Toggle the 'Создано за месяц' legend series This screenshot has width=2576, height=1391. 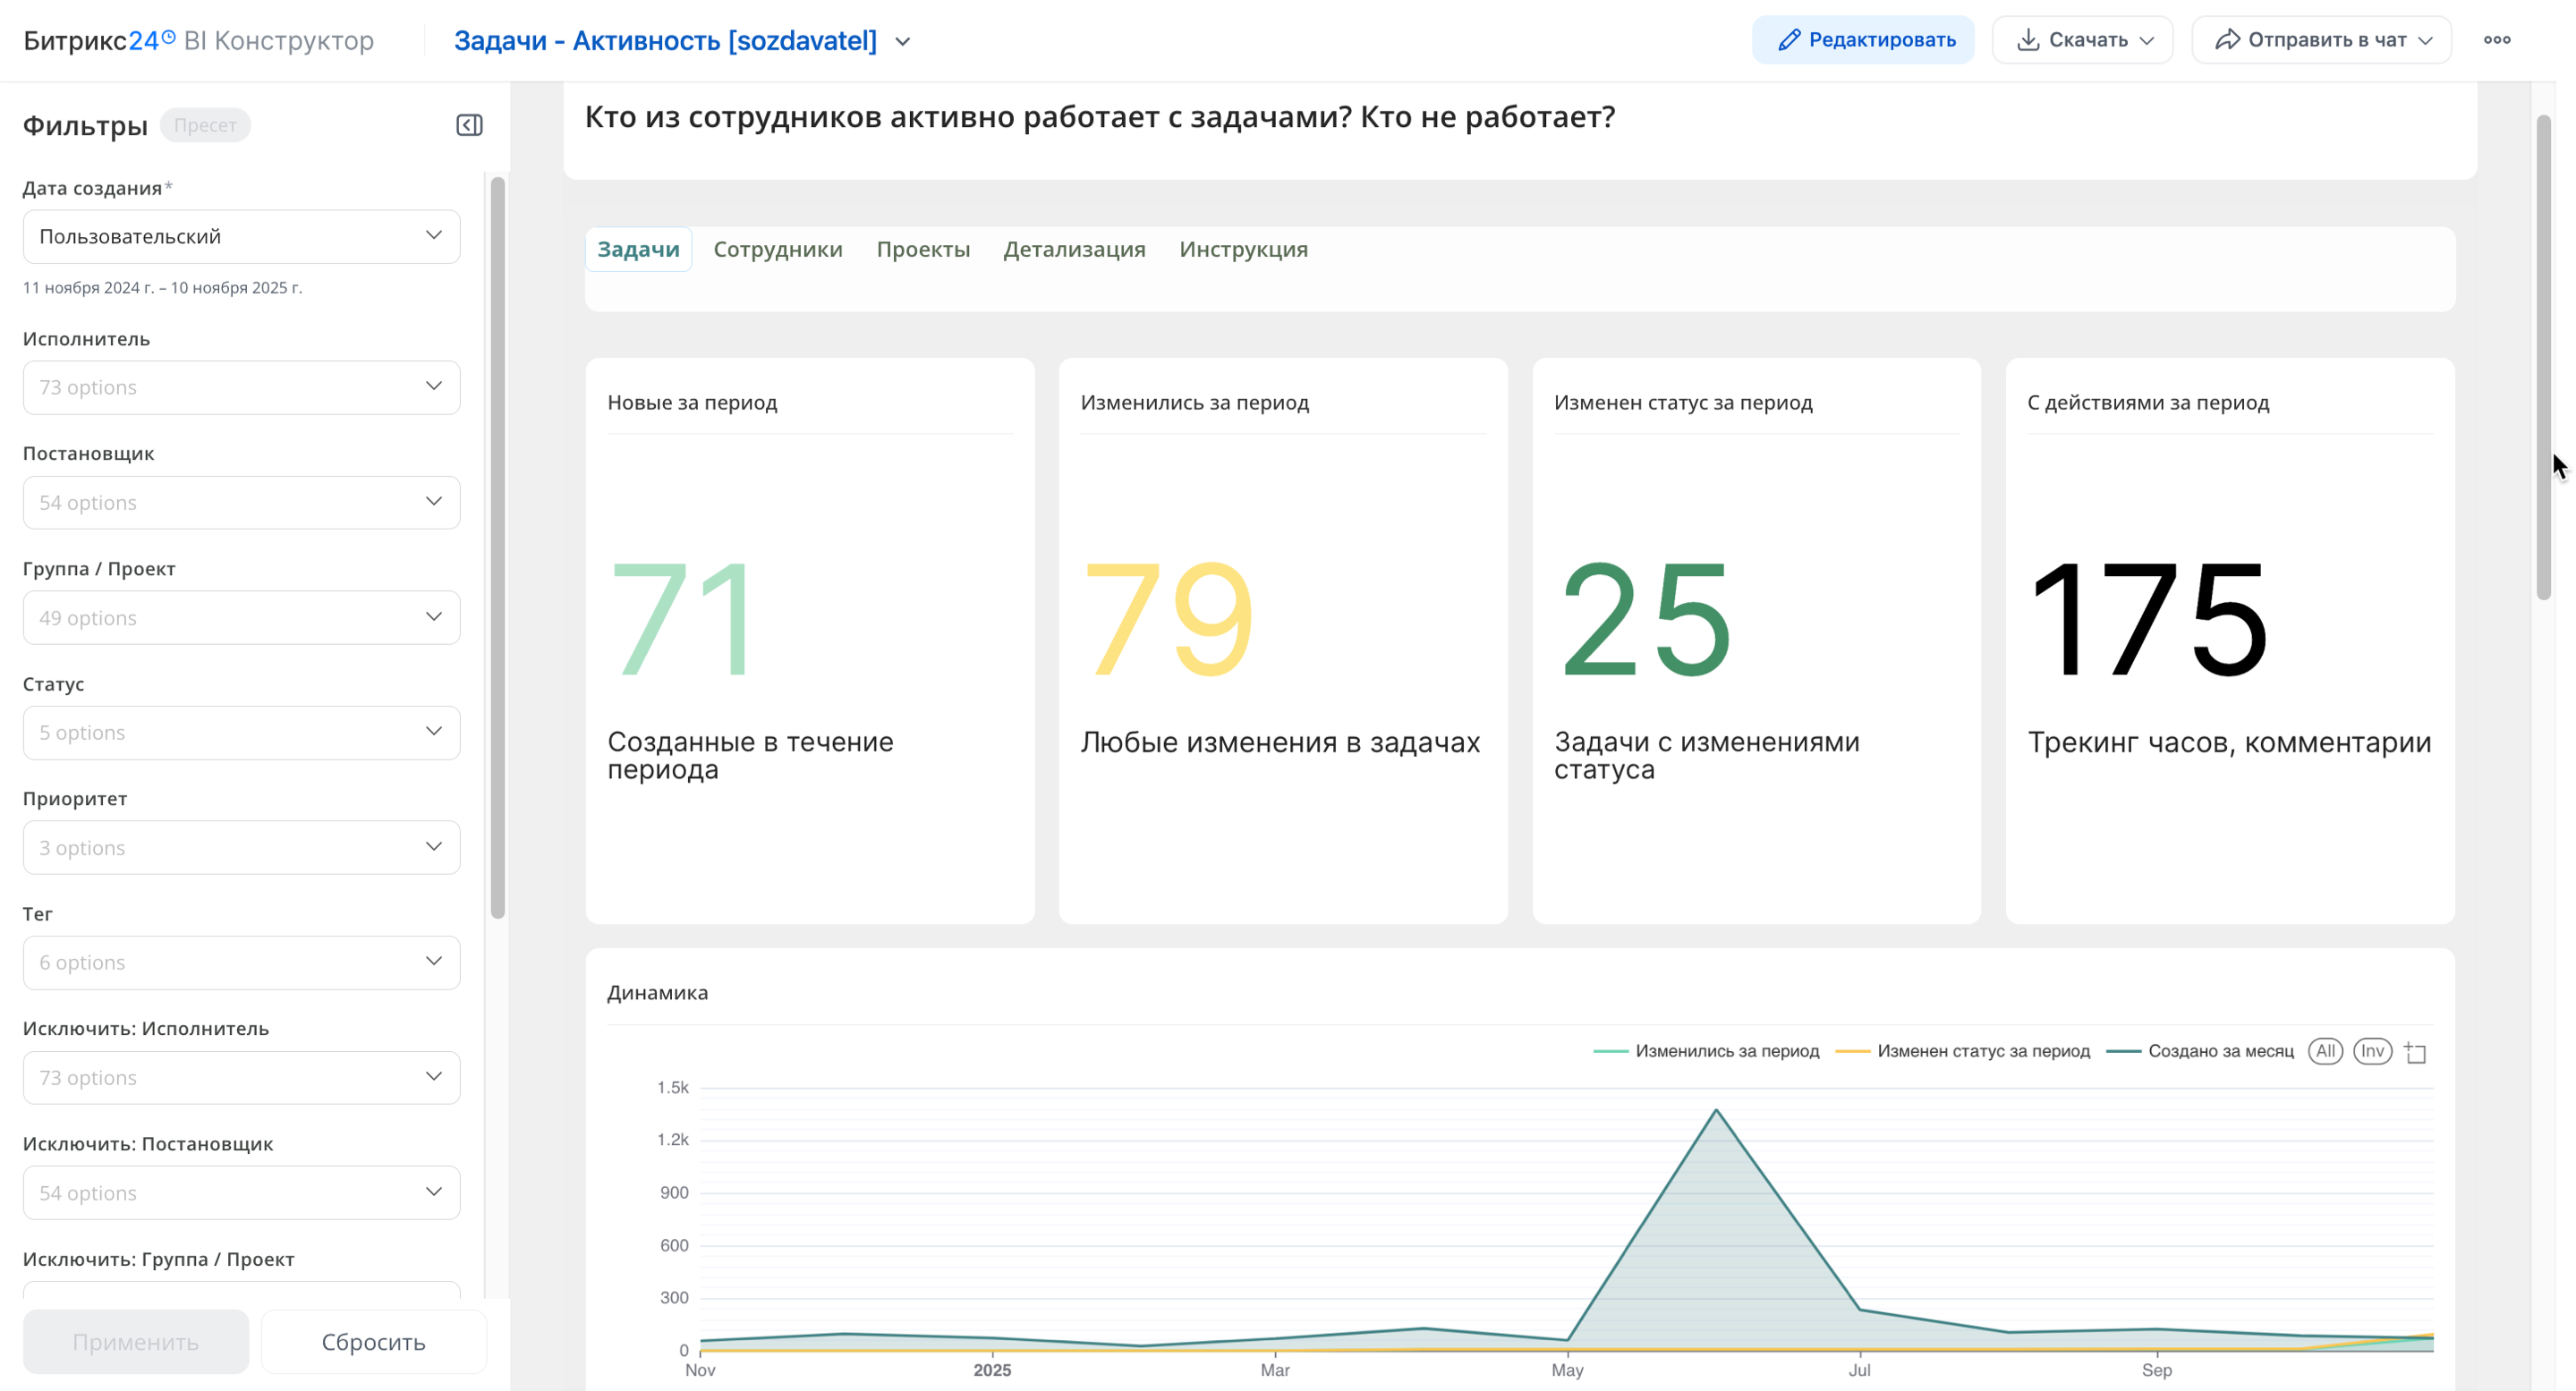tap(2220, 1051)
